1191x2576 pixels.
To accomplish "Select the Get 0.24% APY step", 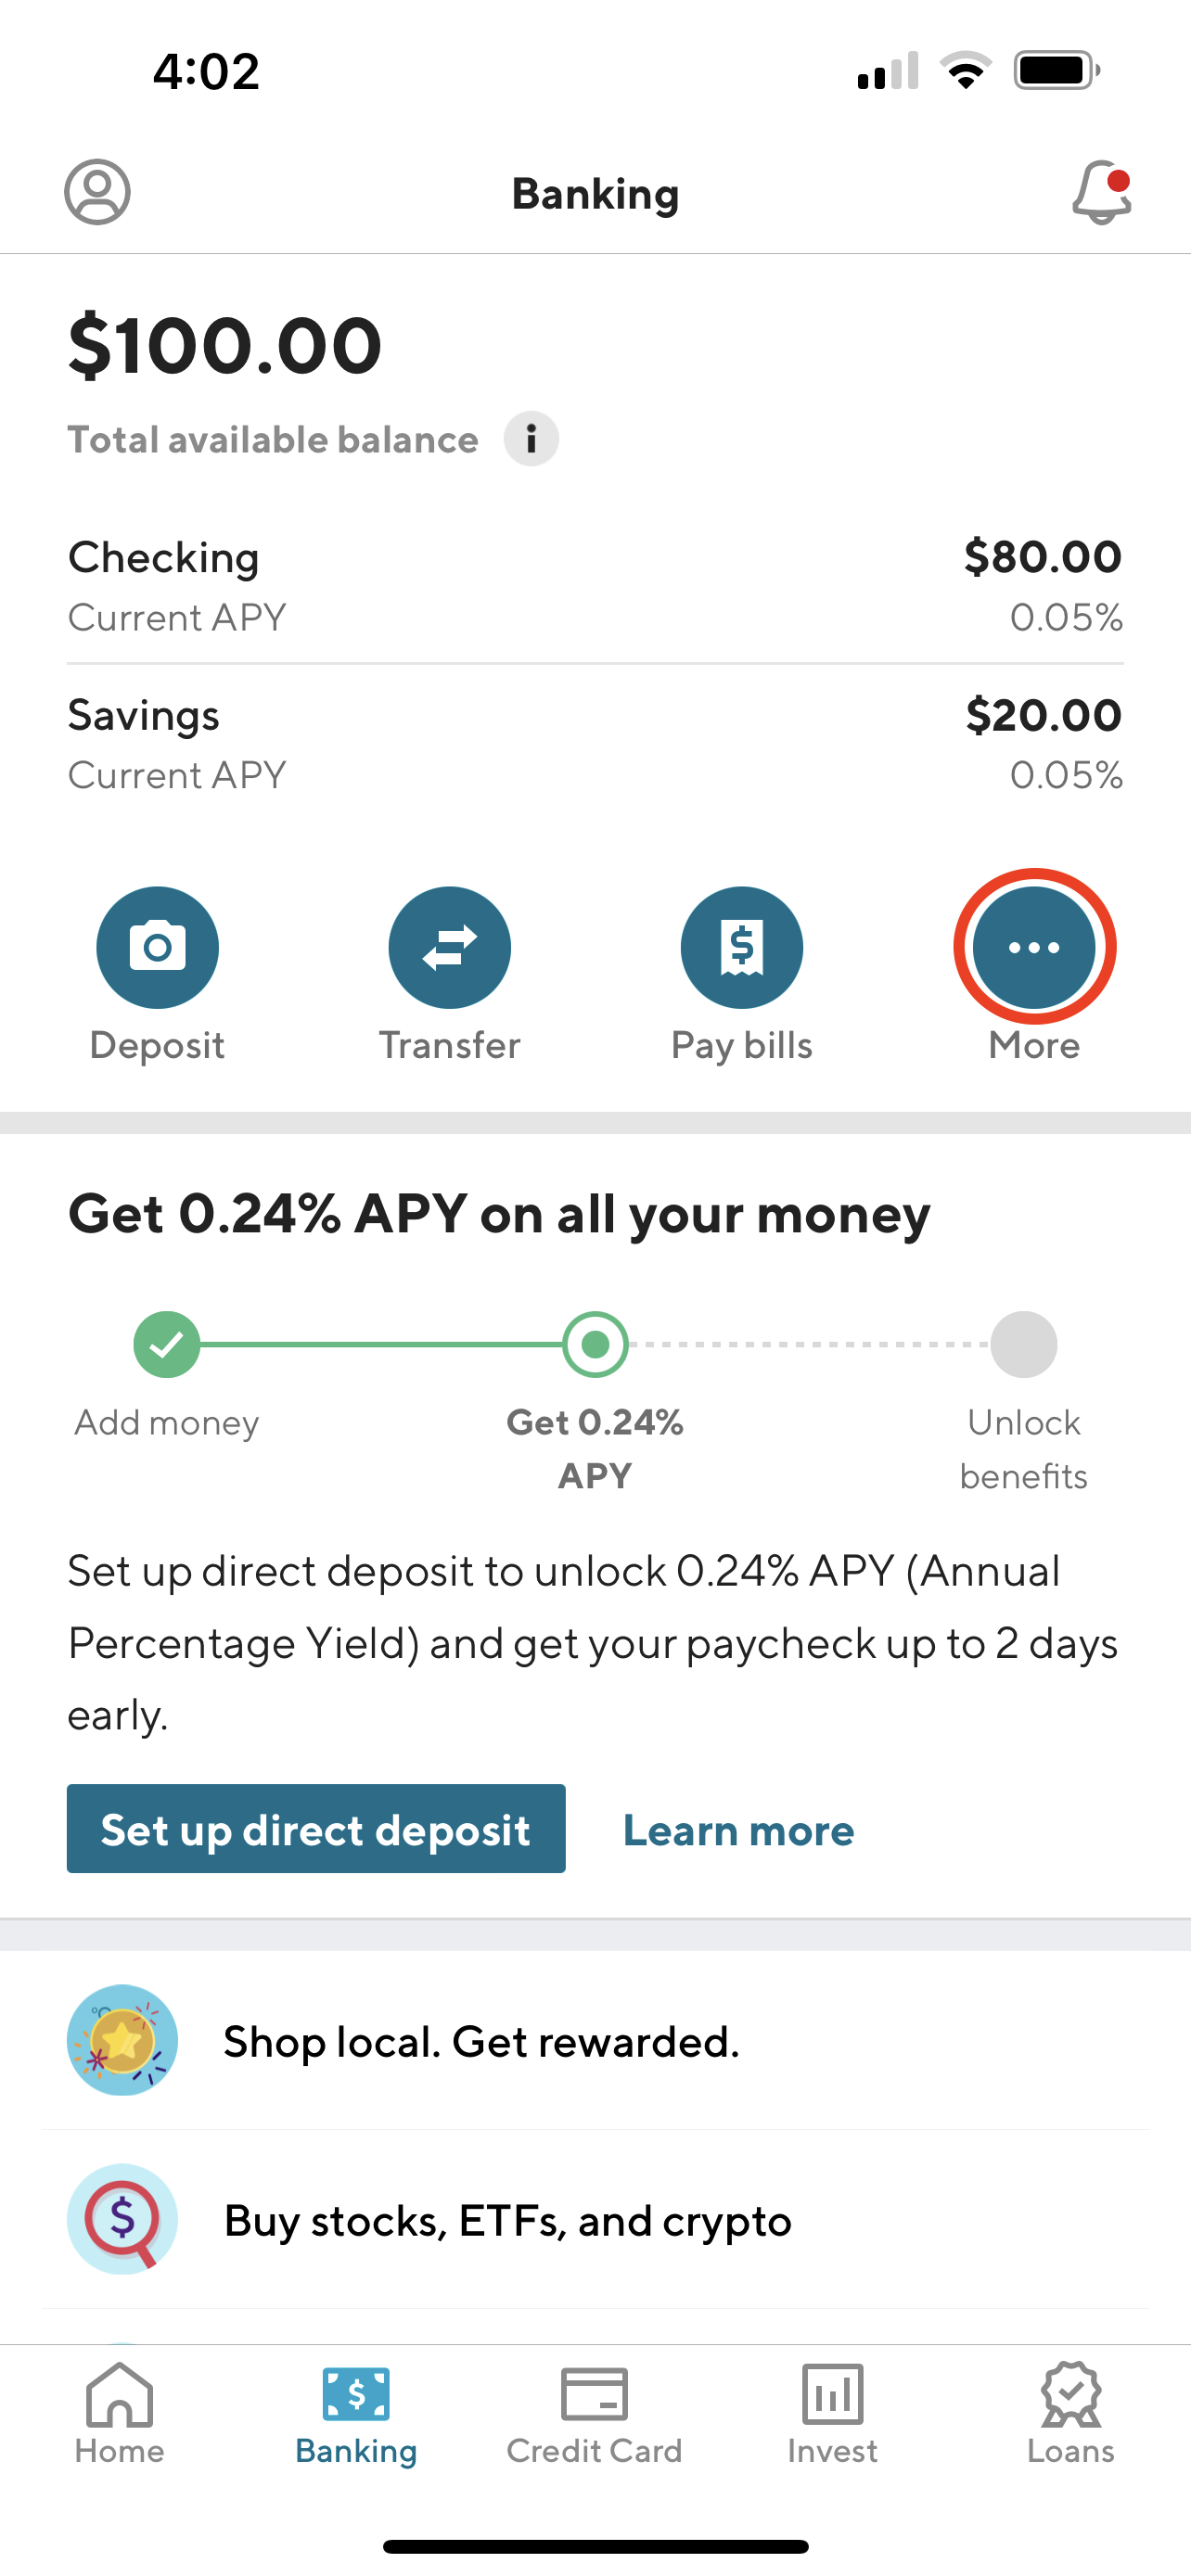I will pos(595,1344).
